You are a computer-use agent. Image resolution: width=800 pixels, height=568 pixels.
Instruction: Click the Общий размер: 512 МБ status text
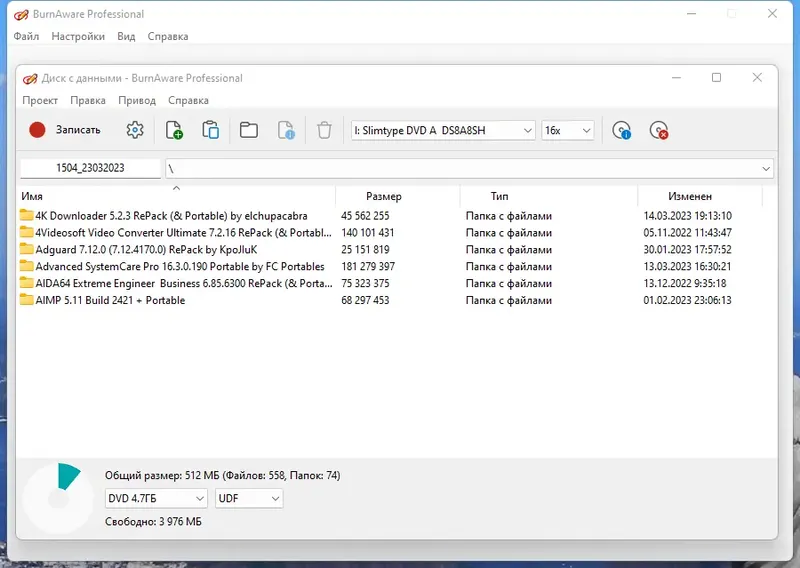pyautogui.click(x=222, y=475)
